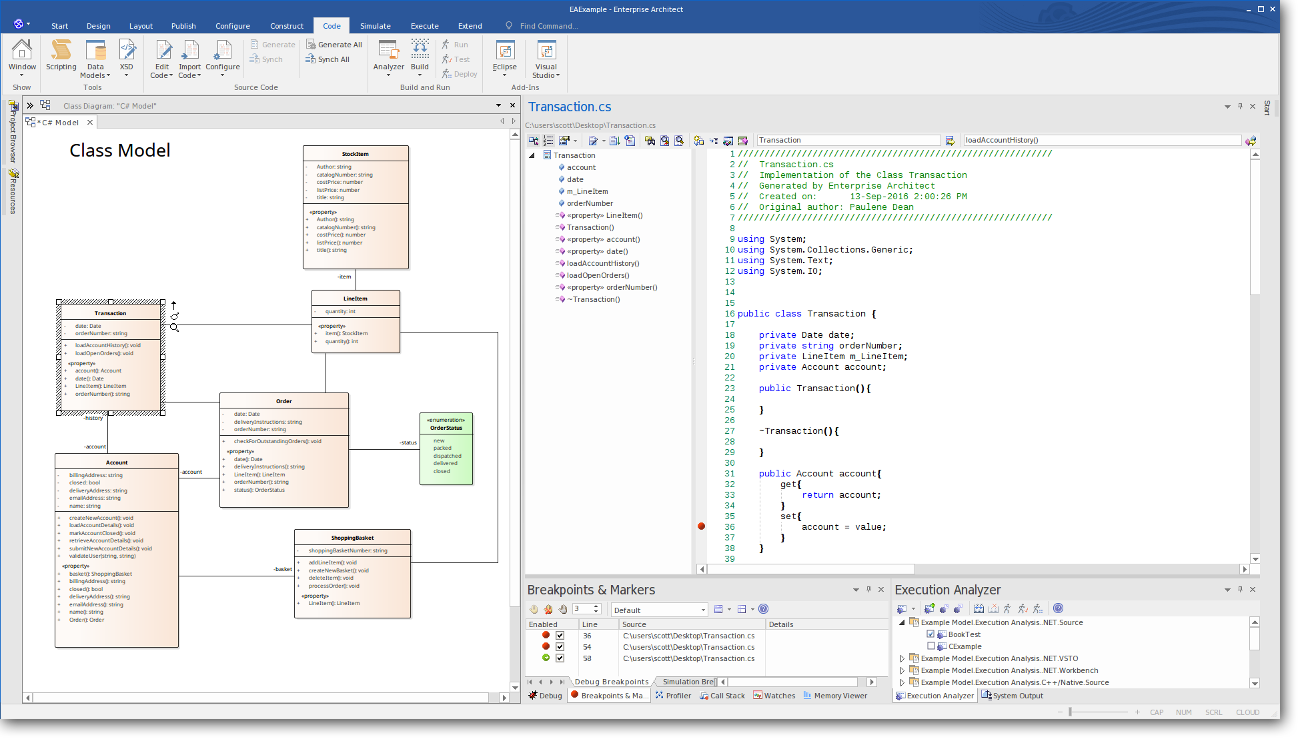Select the Construct ribbon tab
The width and height of the screenshot is (1310, 750).
click(x=287, y=26)
